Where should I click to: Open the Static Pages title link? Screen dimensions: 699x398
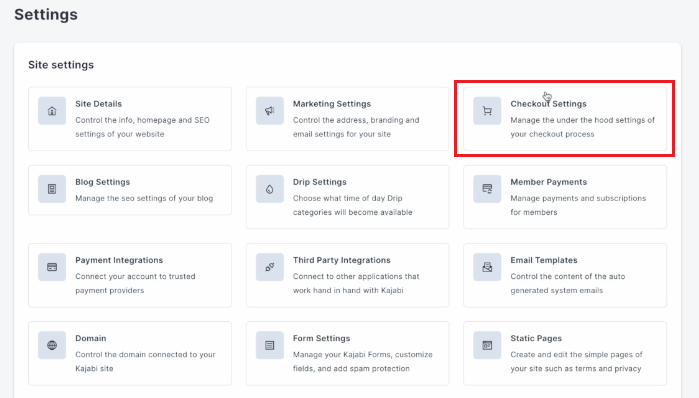[536, 338]
